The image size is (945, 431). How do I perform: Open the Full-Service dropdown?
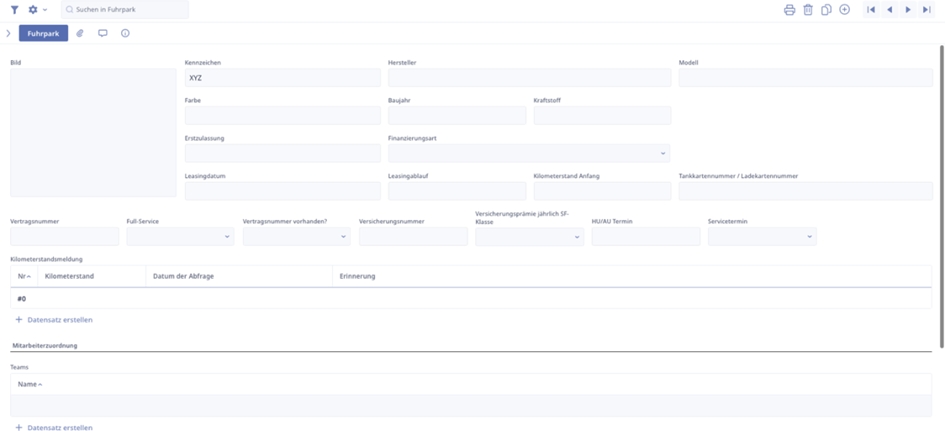pos(180,237)
